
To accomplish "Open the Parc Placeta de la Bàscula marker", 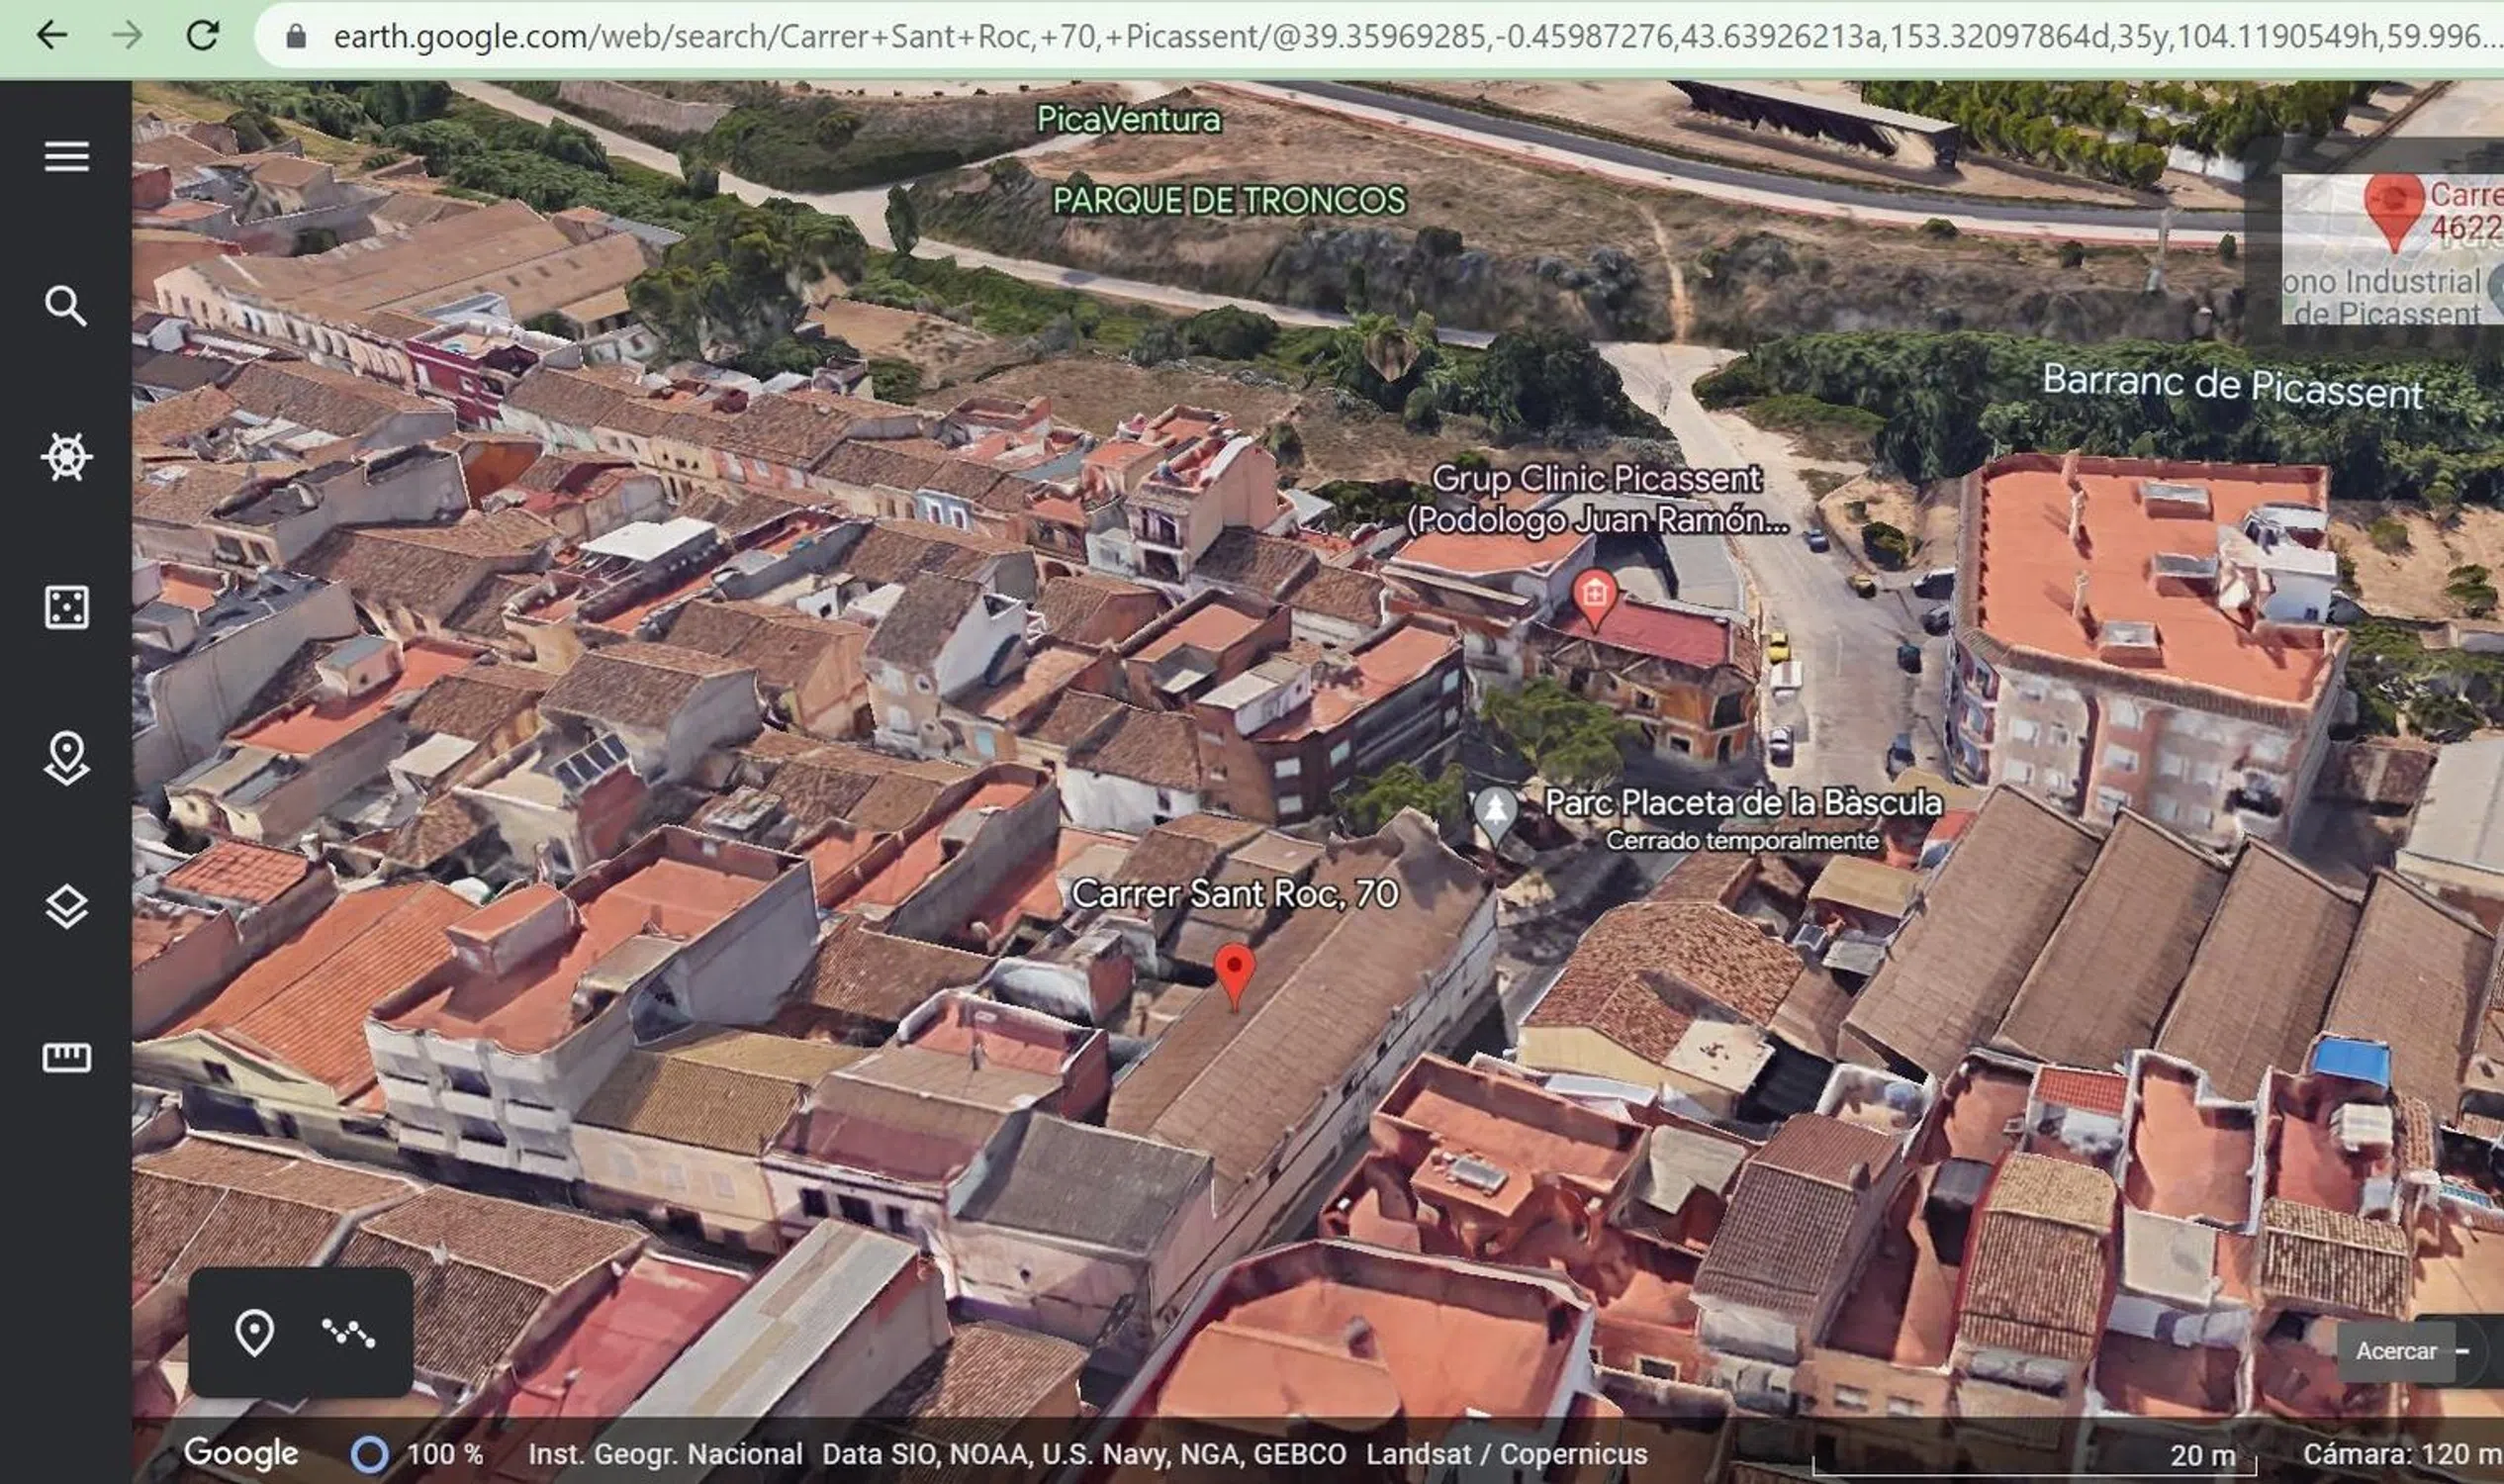I will [1495, 810].
